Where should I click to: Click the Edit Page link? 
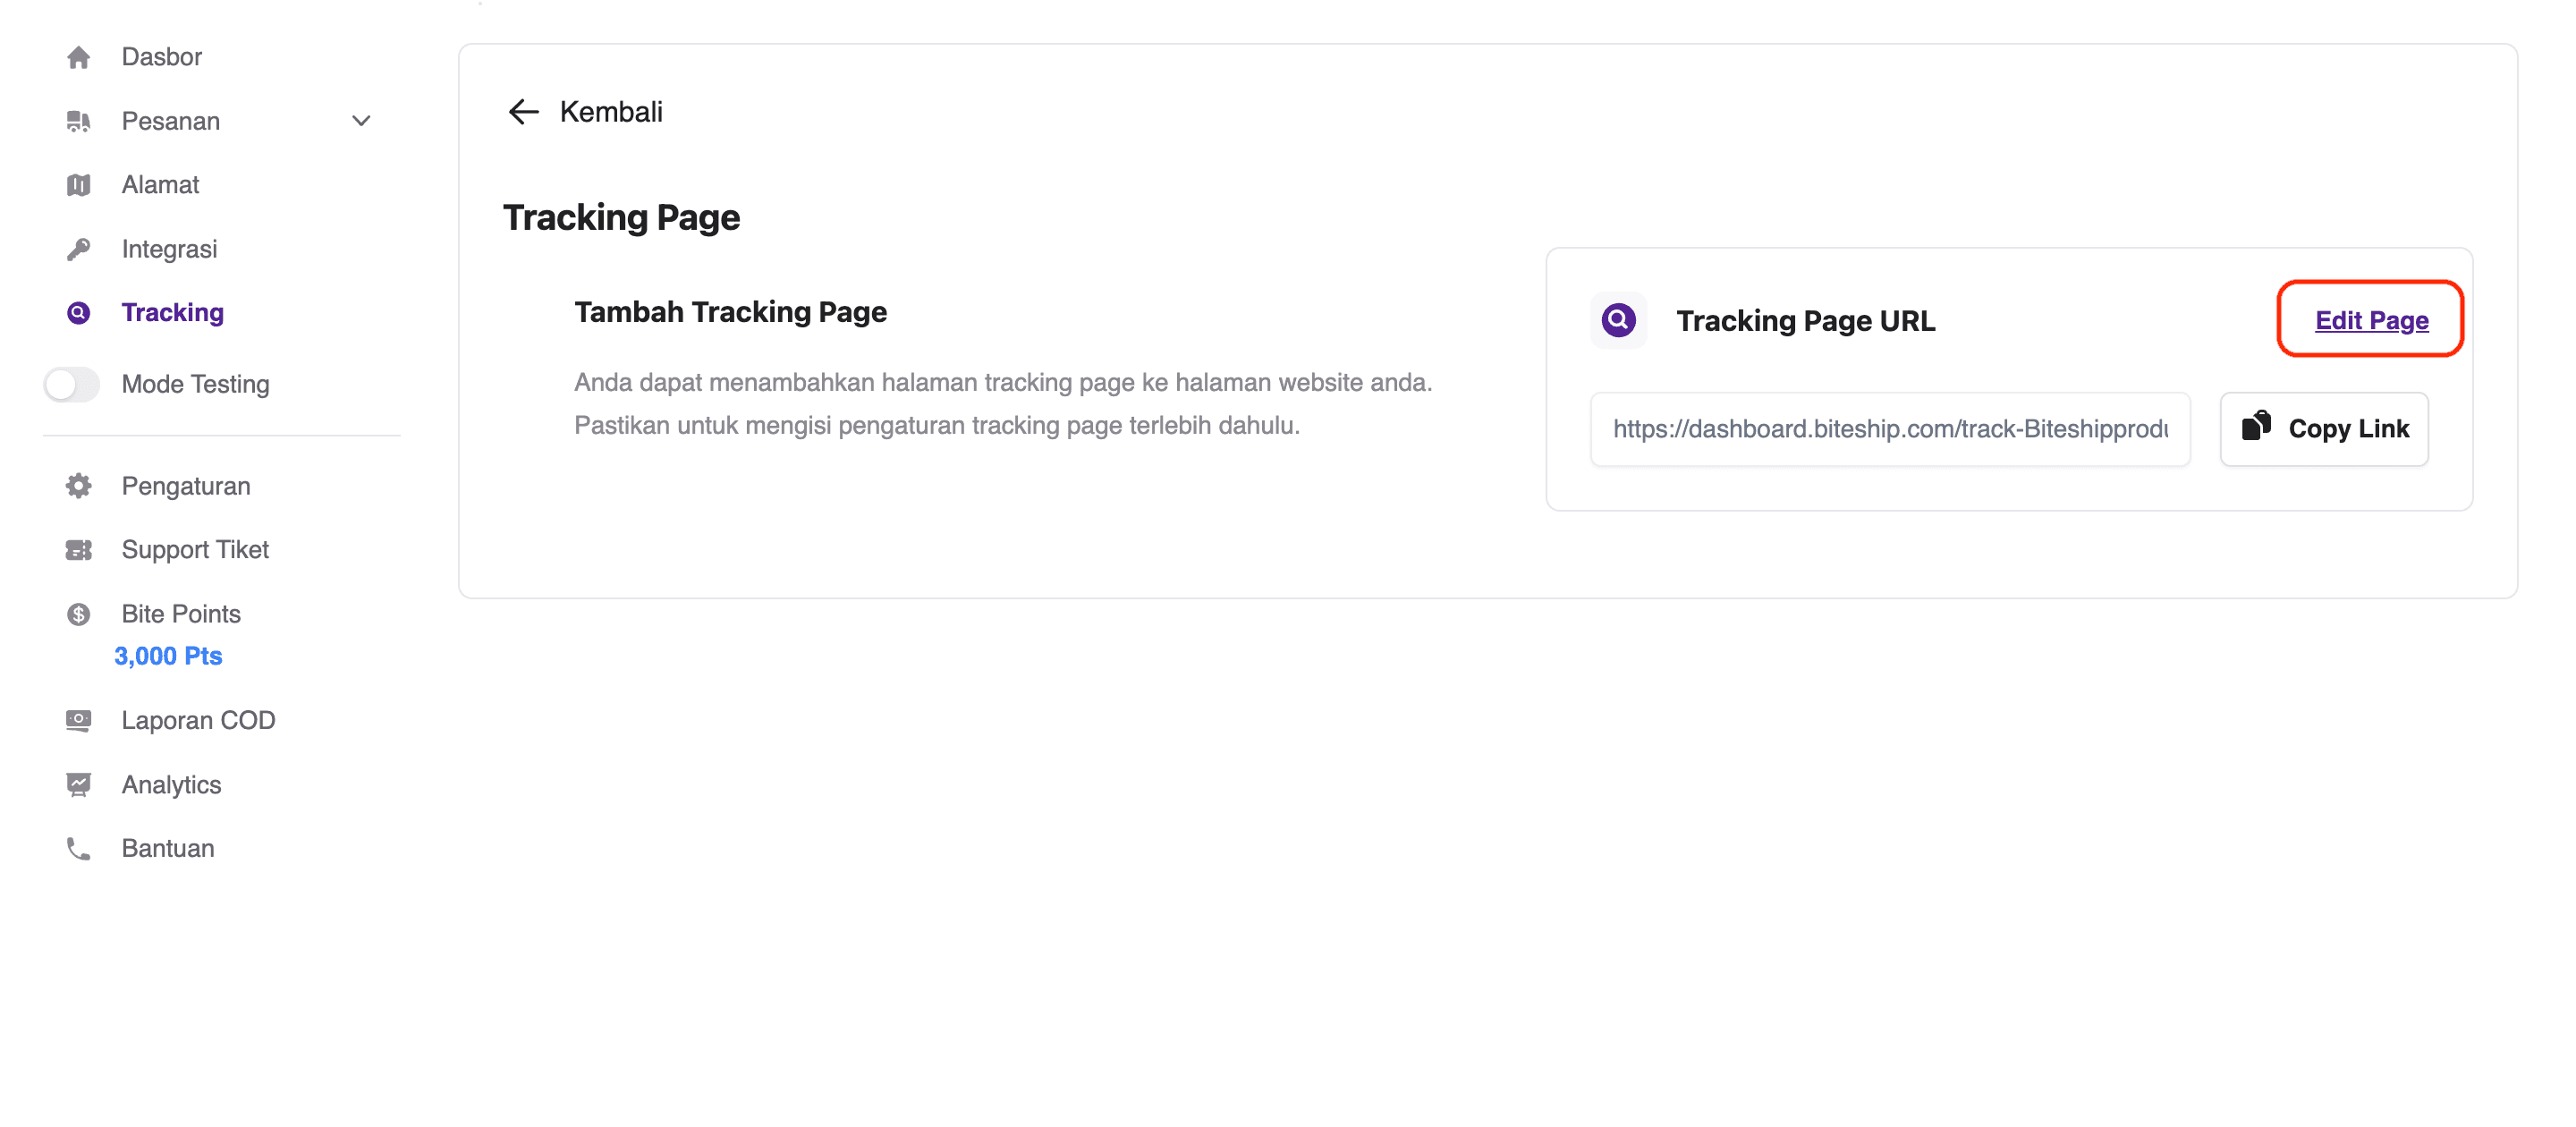tap(2371, 320)
